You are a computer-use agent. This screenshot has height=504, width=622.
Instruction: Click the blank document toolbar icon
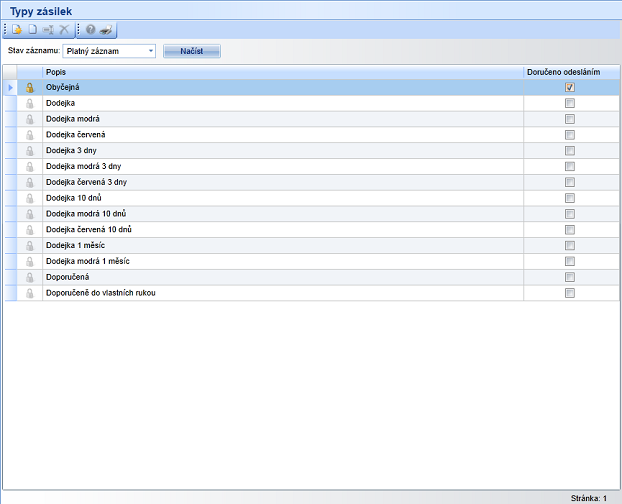point(33,29)
